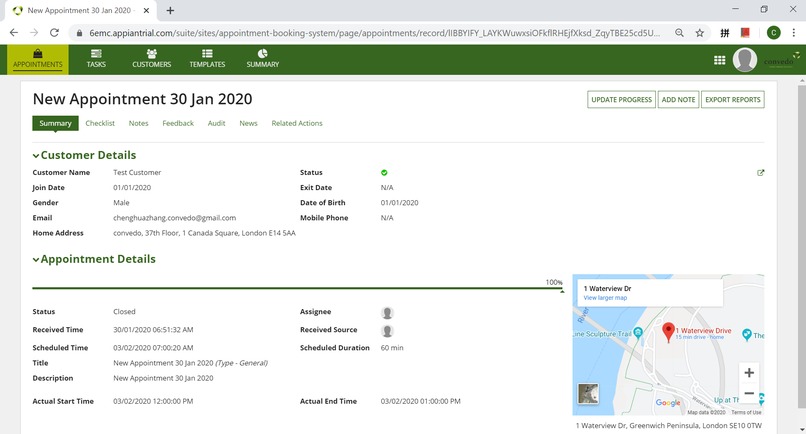Switch to the Checklist tab
This screenshot has height=434, width=806.
(100, 123)
